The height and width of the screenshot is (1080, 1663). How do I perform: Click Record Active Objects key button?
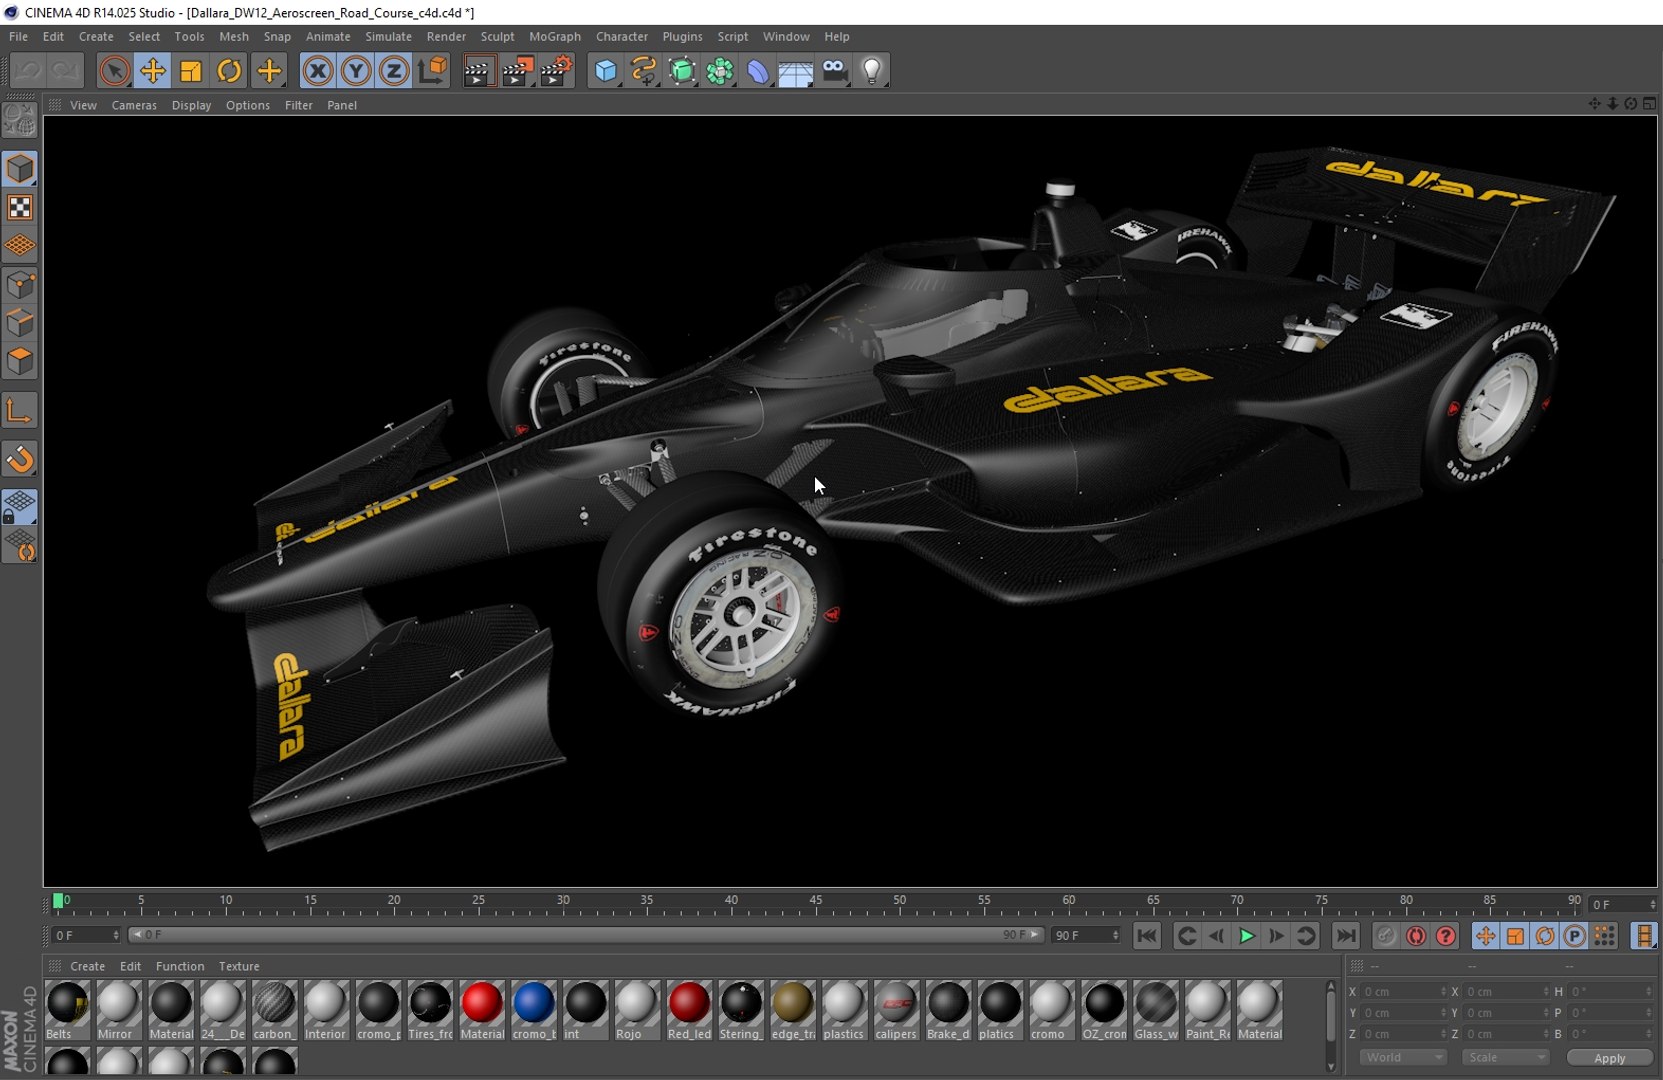[x=1386, y=936]
